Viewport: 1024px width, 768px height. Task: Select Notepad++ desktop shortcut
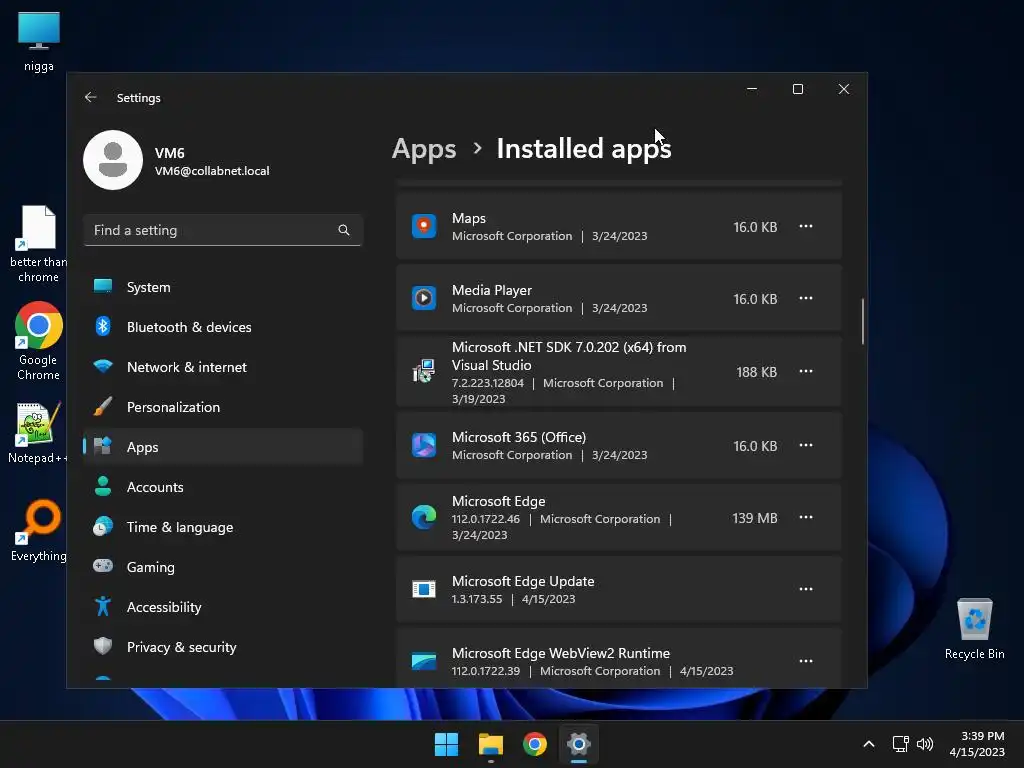[37, 432]
